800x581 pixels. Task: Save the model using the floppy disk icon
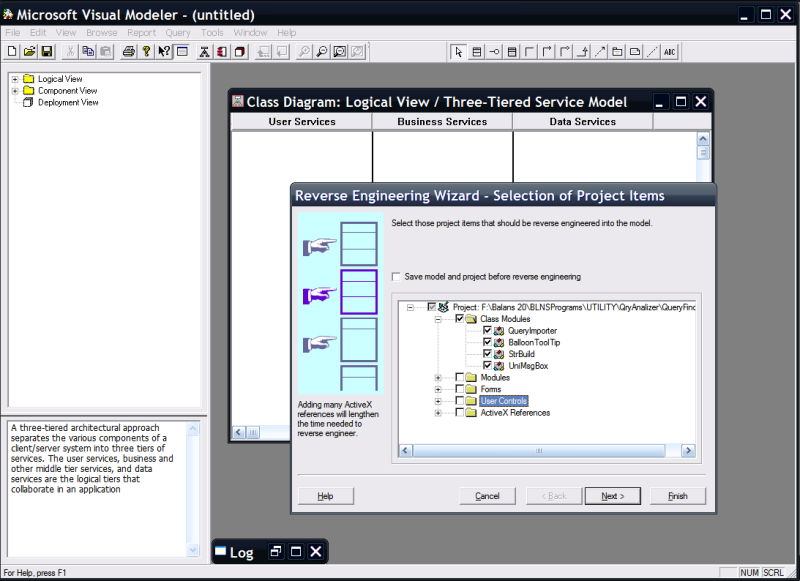click(x=47, y=52)
